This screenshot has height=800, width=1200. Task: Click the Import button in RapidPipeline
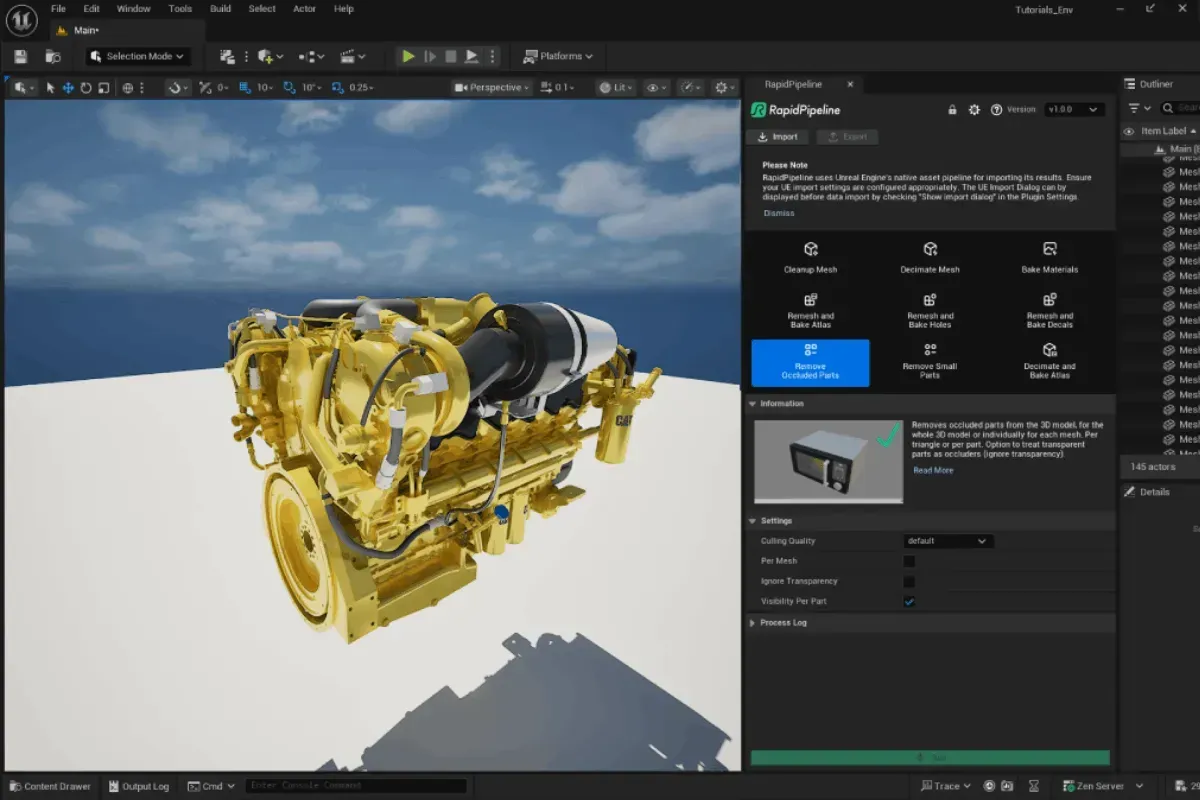click(x=778, y=137)
